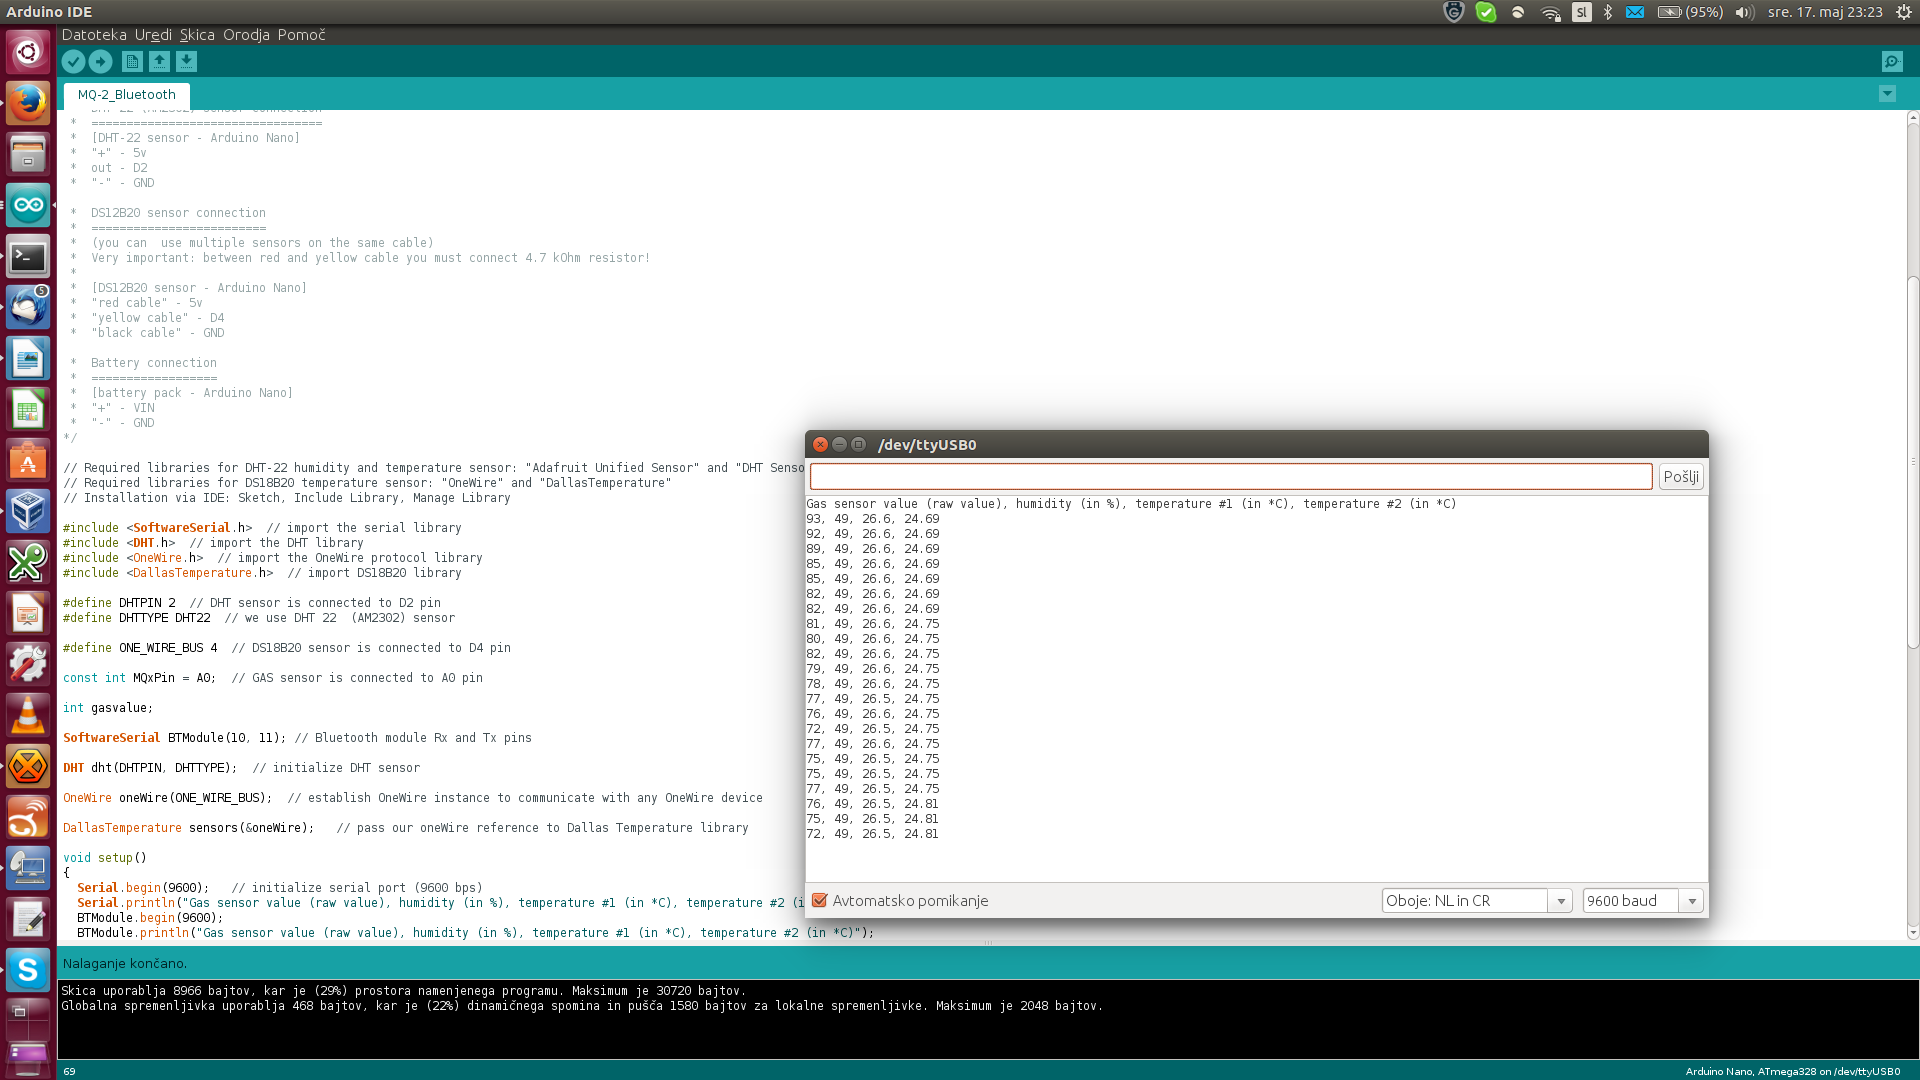Click serial output row '93, 49, 26.6, 24.69'

point(873,519)
